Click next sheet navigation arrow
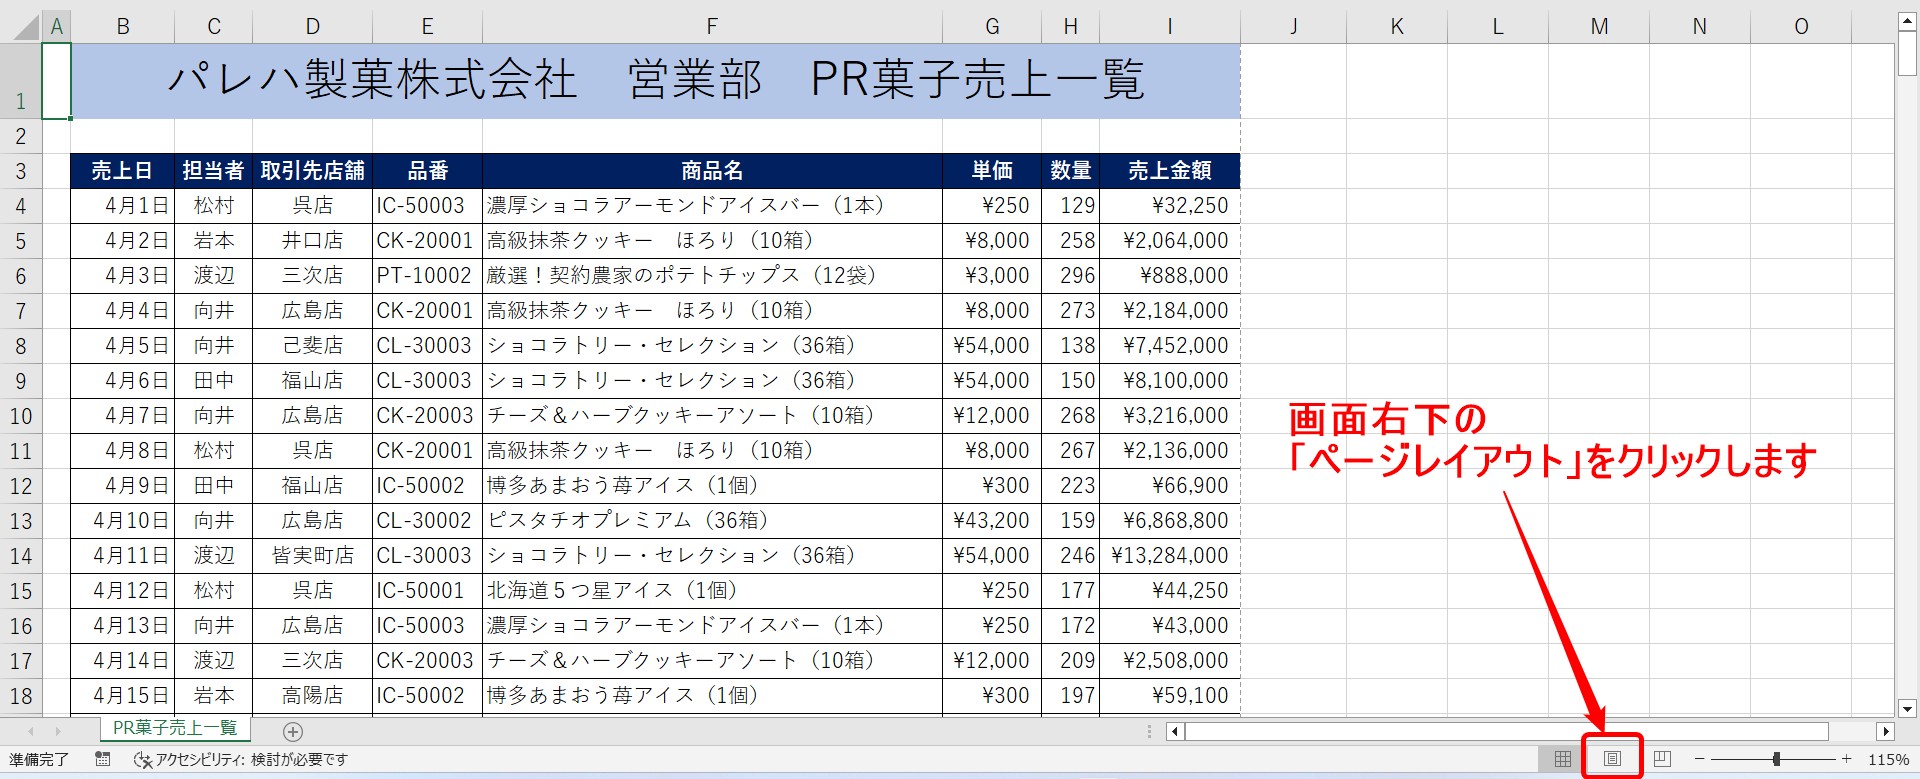The image size is (1920, 779). pos(58,731)
